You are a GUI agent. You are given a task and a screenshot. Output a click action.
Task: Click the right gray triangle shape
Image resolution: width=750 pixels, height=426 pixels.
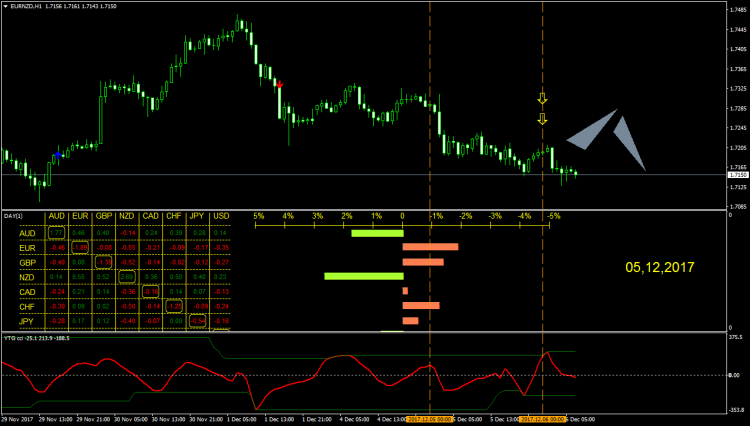click(627, 141)
